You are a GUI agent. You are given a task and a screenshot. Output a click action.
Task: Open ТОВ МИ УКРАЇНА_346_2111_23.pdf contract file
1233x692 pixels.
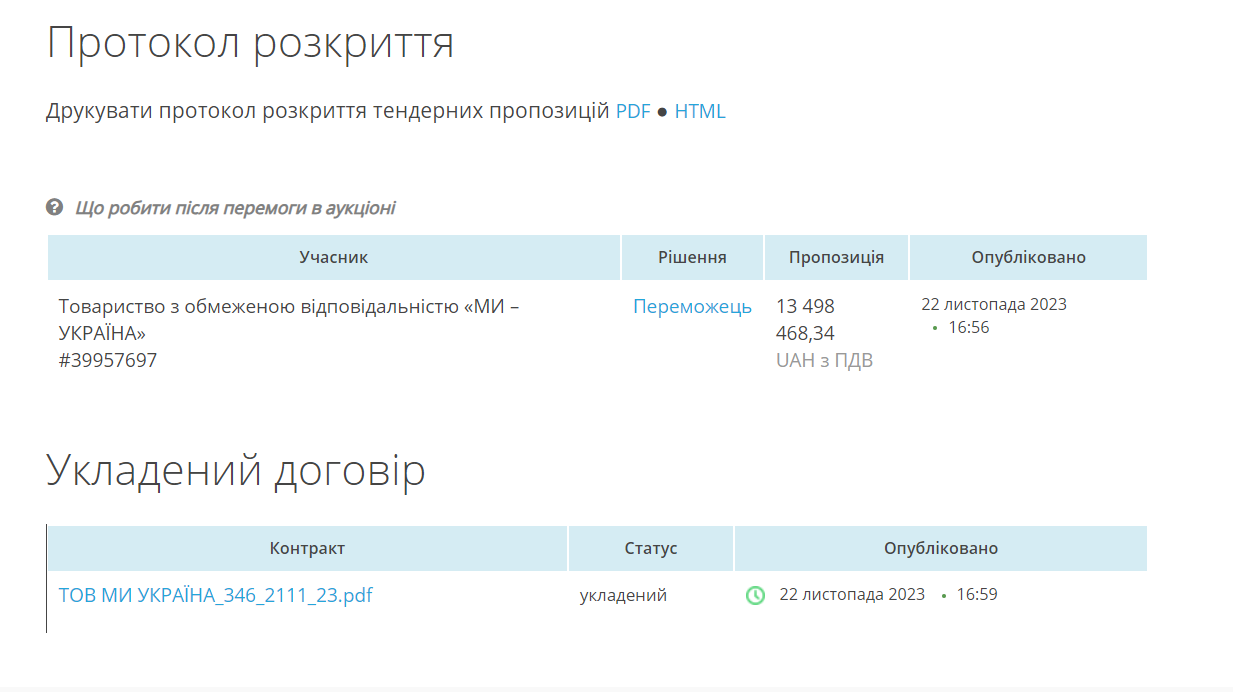(x=215, y=595)
